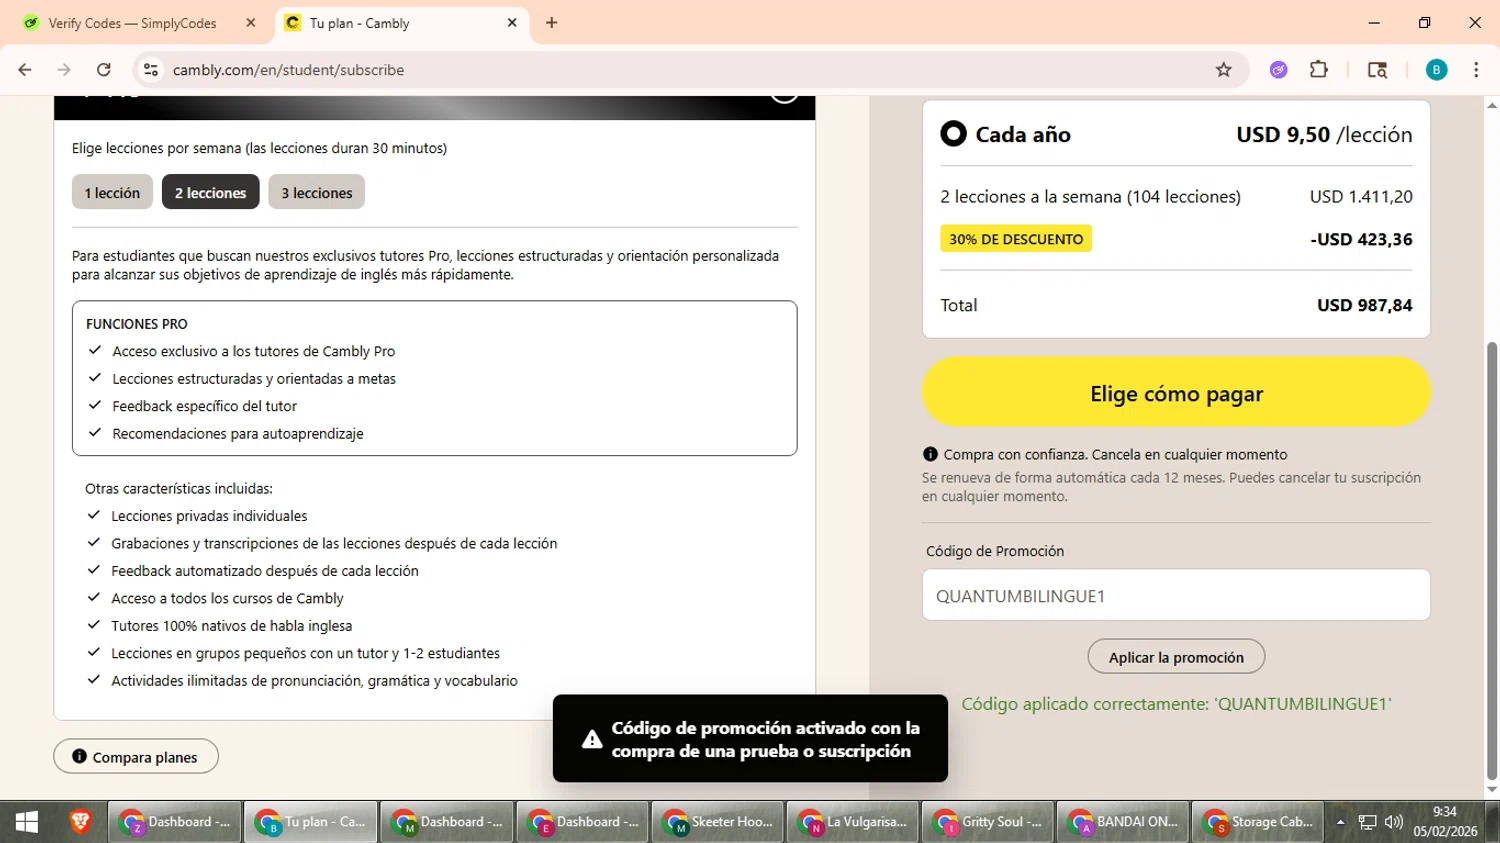Select the 1 lección option

pyautogui.click(x=112, y=192)
